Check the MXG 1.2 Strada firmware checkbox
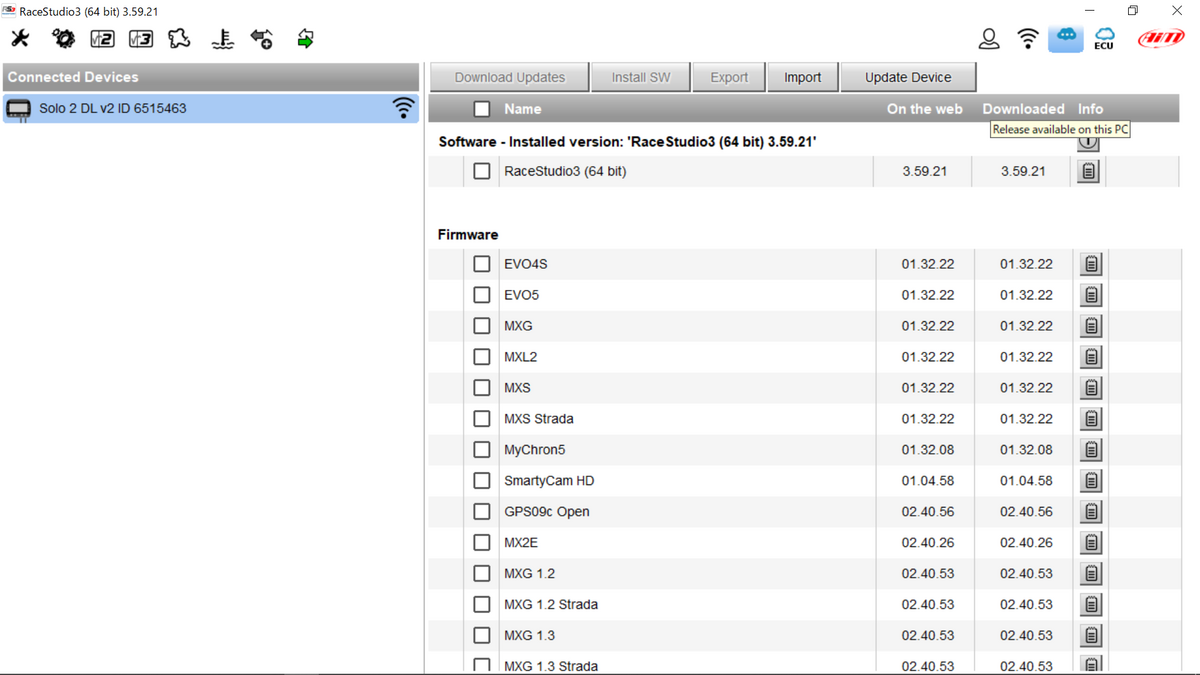 pos(482,605)
